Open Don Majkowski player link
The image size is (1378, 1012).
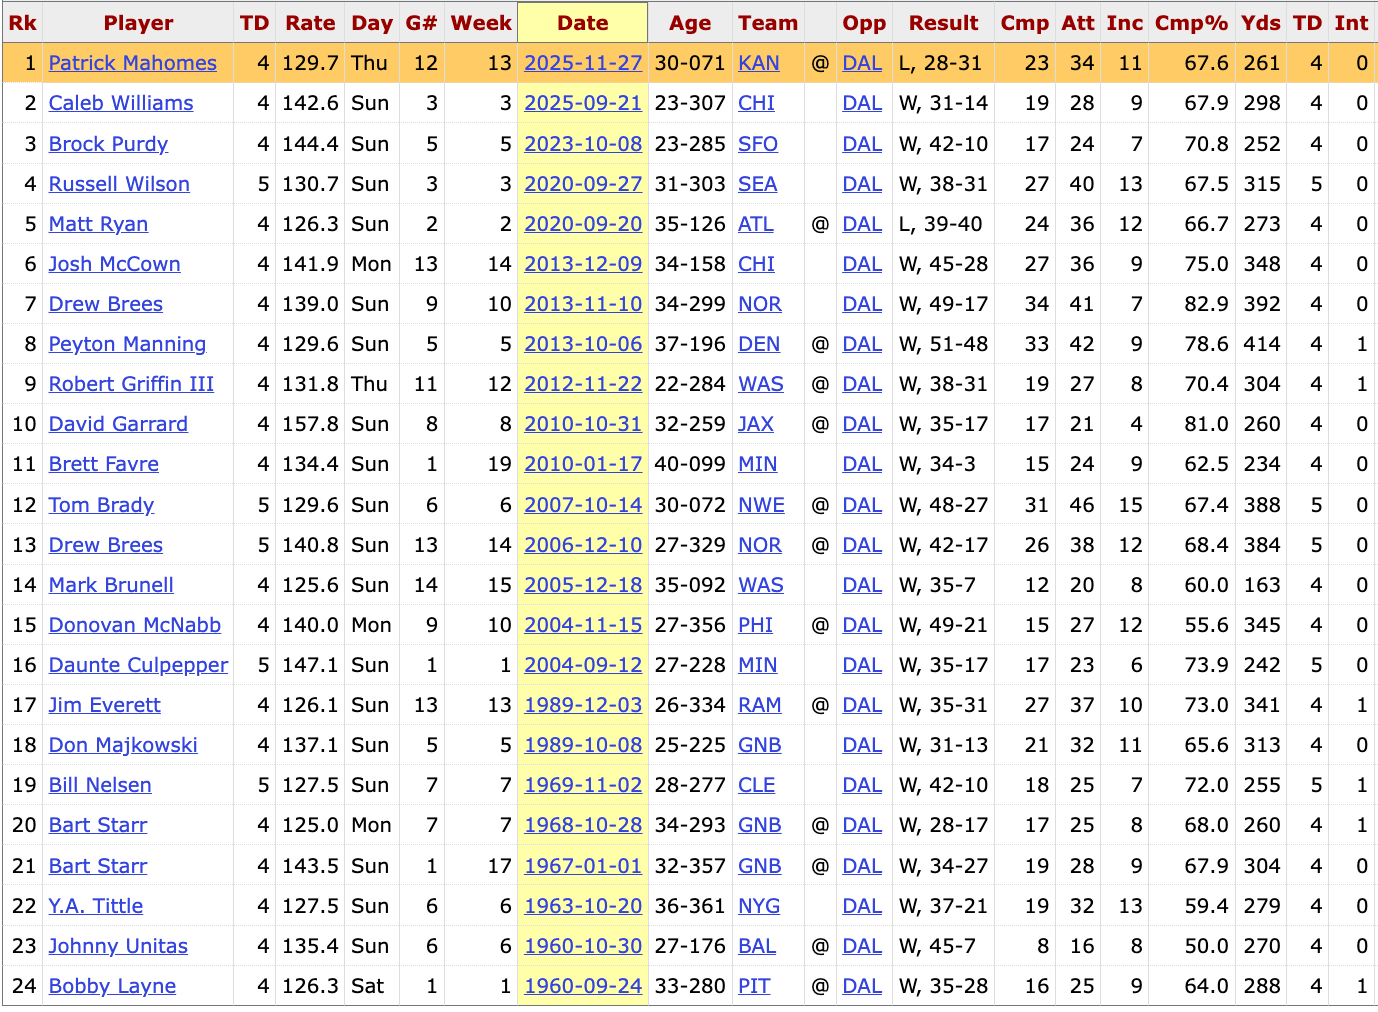[x=123, y=745]
